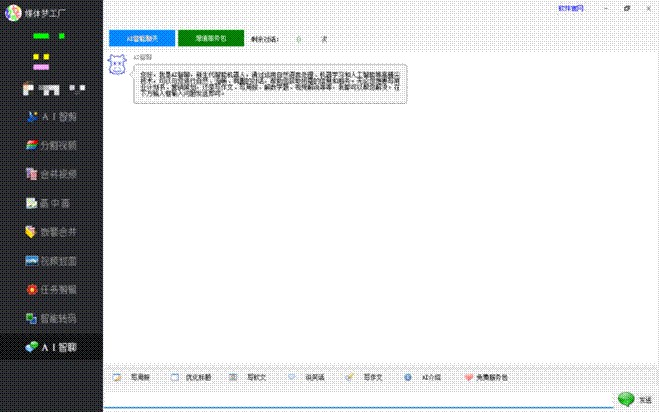Select the highlighted AI智聊 chat item

point(51,347)
